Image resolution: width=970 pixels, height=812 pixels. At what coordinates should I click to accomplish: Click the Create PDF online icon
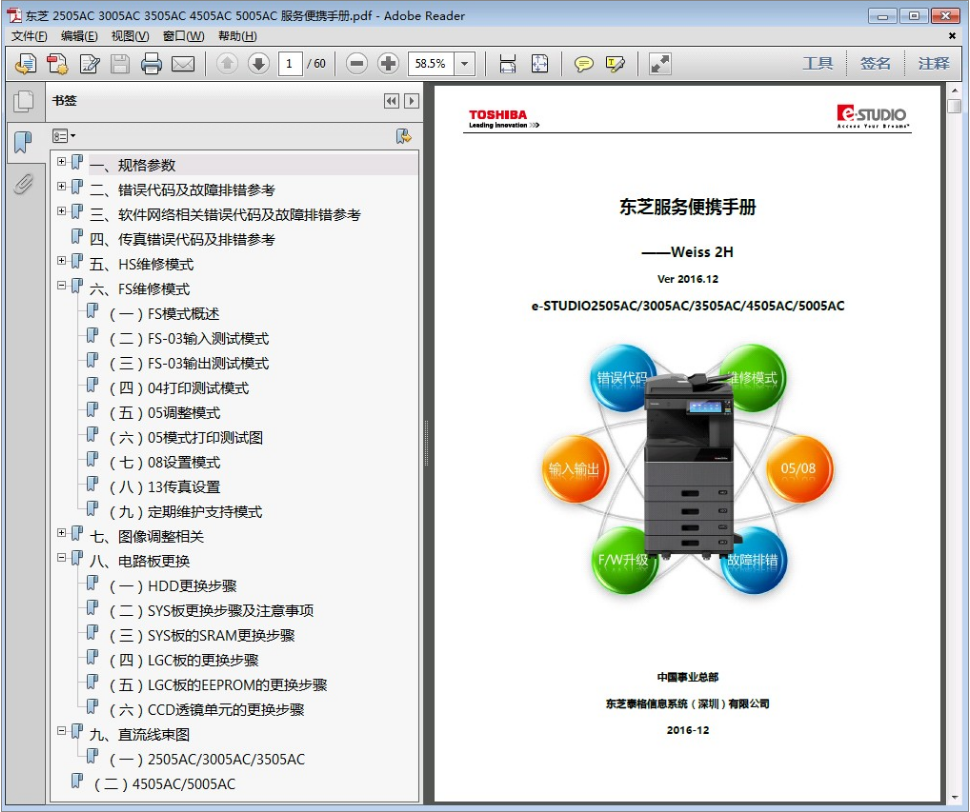25,64
